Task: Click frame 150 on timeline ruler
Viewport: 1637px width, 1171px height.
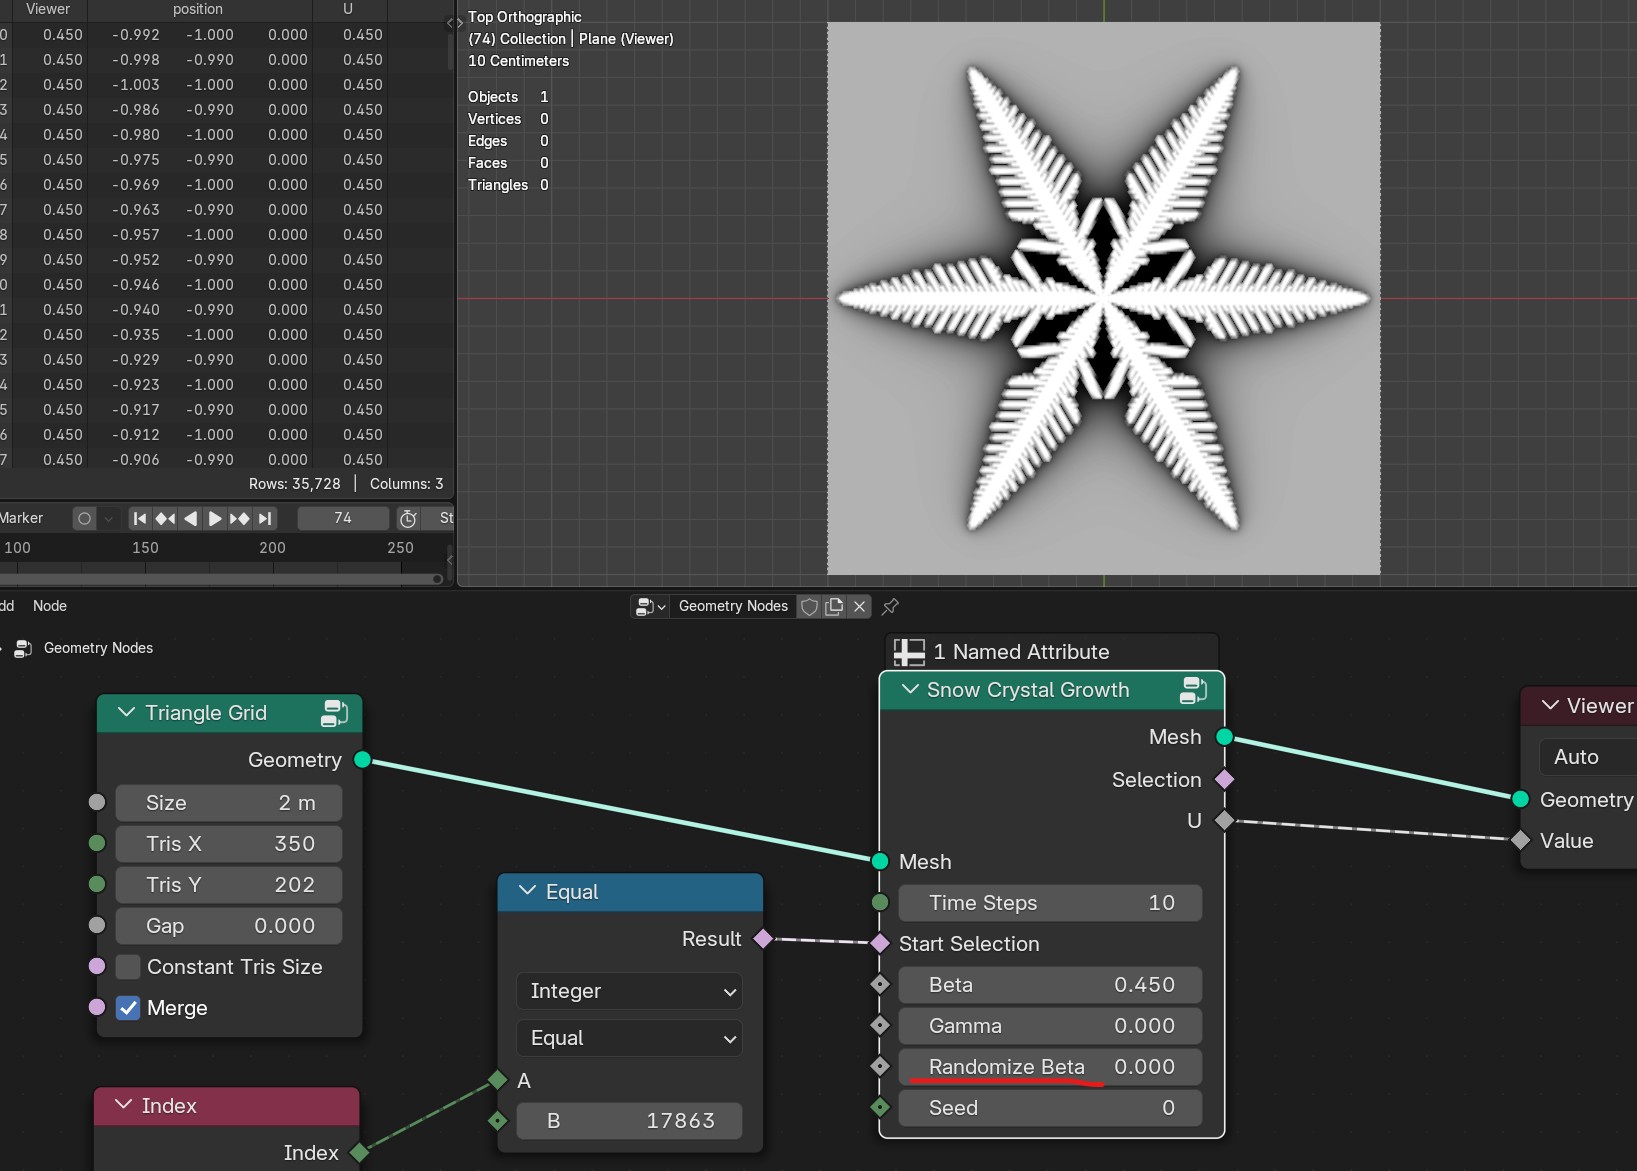Action: pos(145,548)
